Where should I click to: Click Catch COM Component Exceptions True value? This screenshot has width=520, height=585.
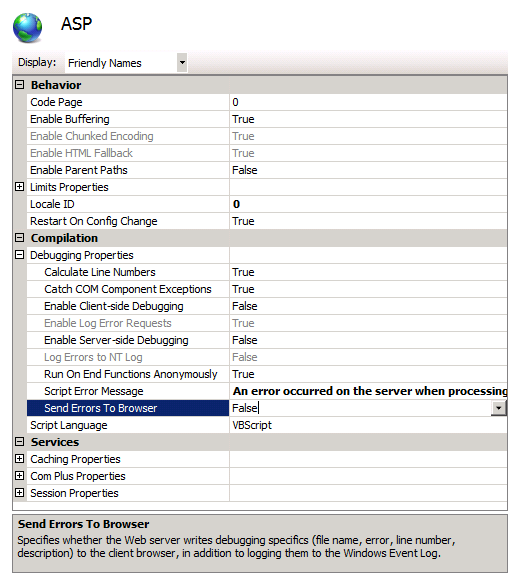pyautogui.click(x=368, y=289)
